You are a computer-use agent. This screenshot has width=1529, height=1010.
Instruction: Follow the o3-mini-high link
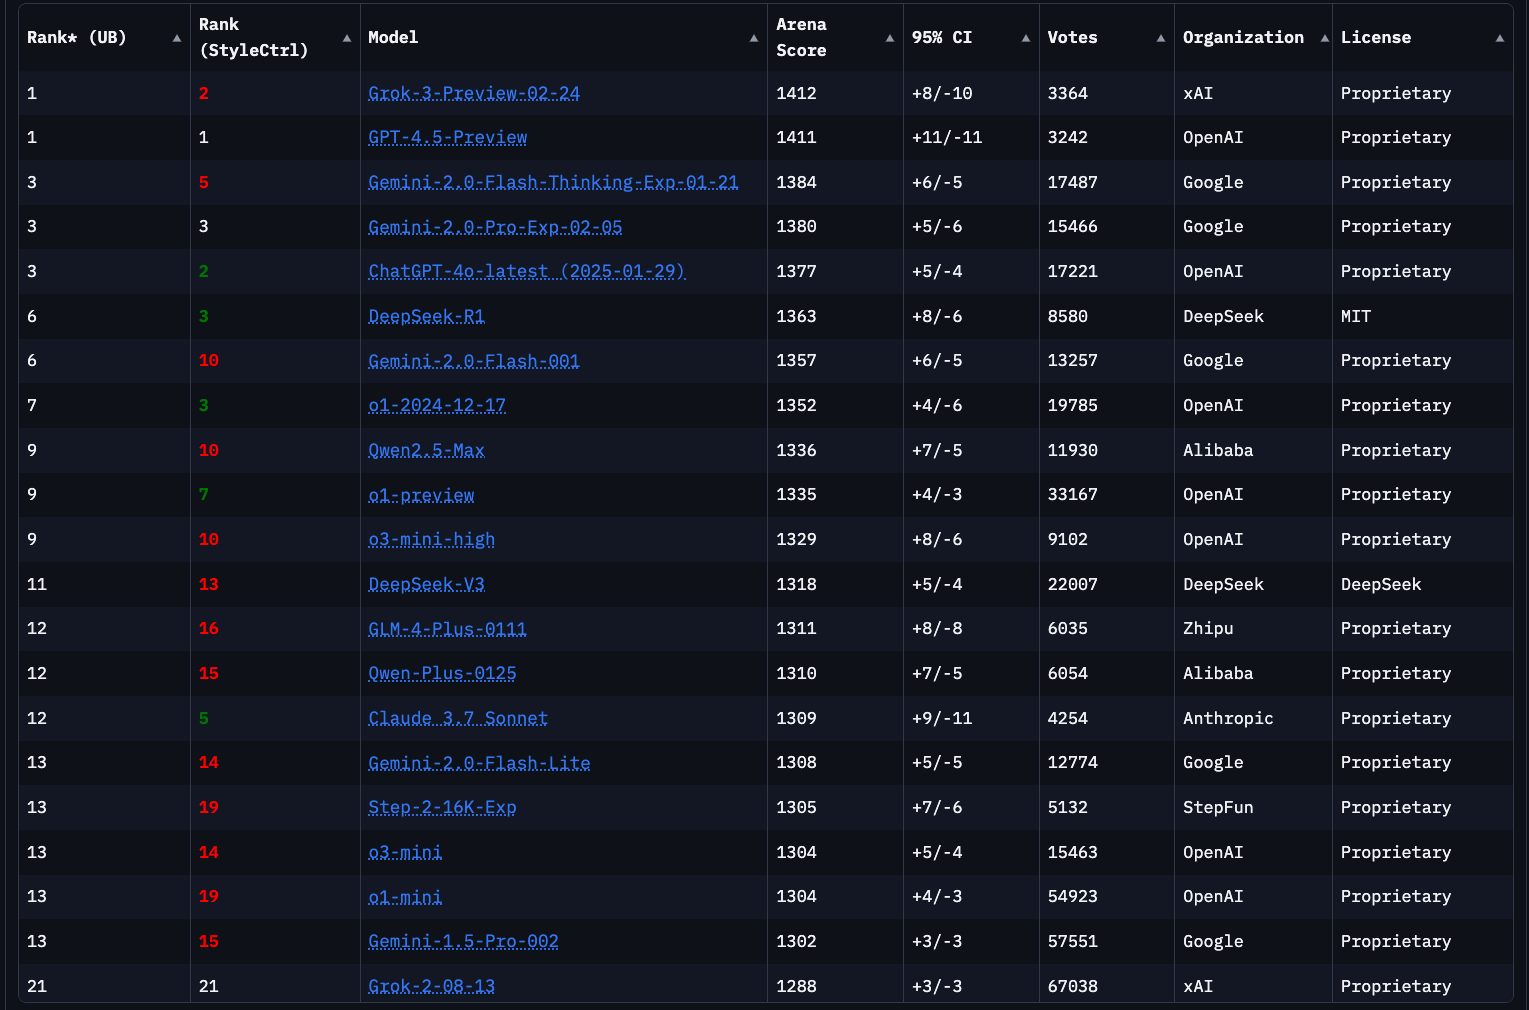[432, 539]
